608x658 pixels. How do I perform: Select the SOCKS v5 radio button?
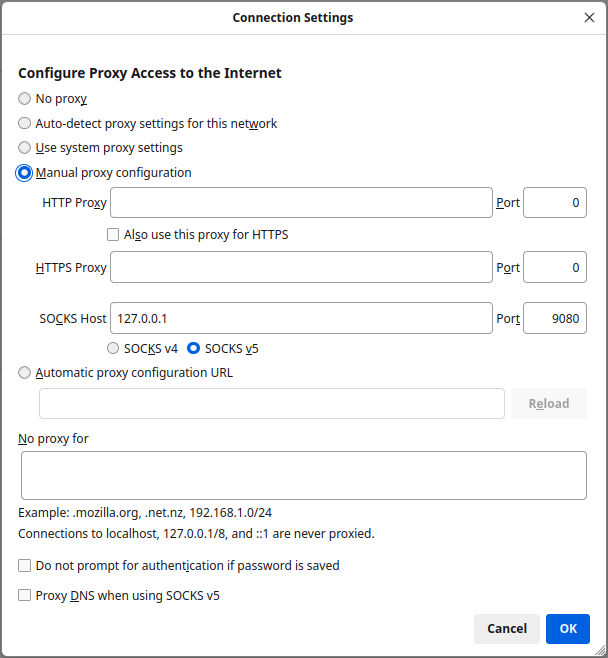pos(194,349)
